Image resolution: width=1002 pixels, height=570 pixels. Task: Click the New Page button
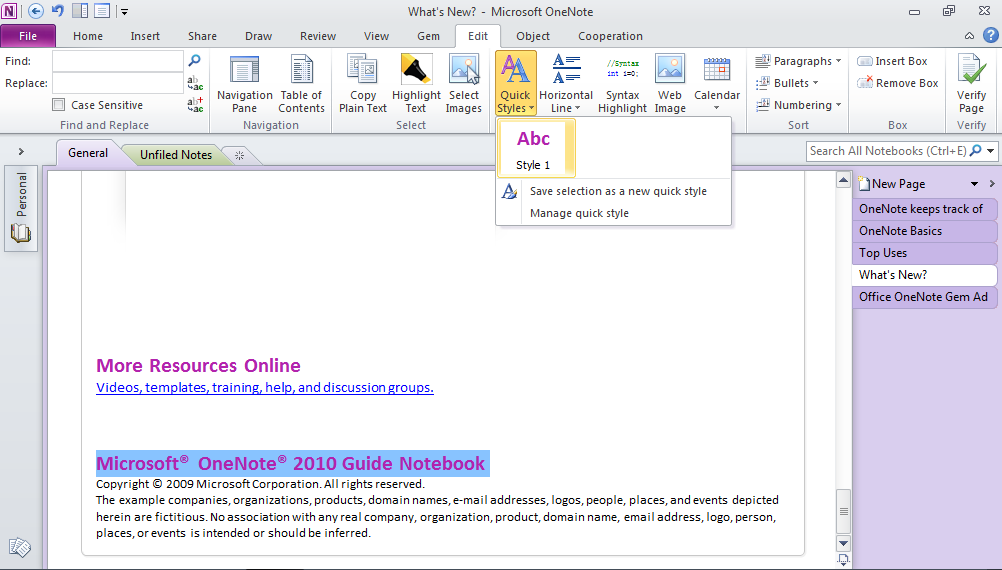click(x=891, y=184)
